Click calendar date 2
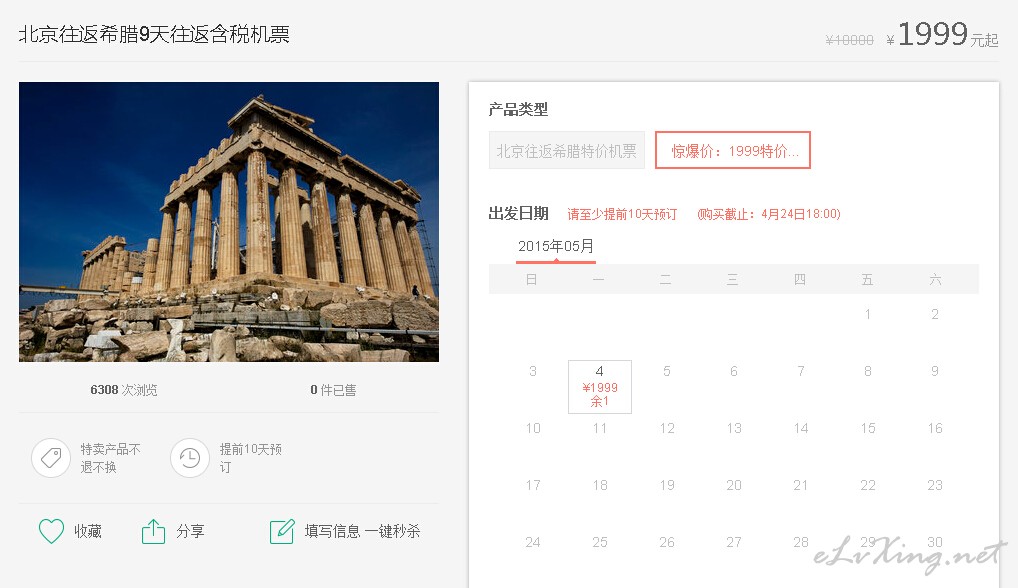The image size is (1018, 588). coord(935,314)
